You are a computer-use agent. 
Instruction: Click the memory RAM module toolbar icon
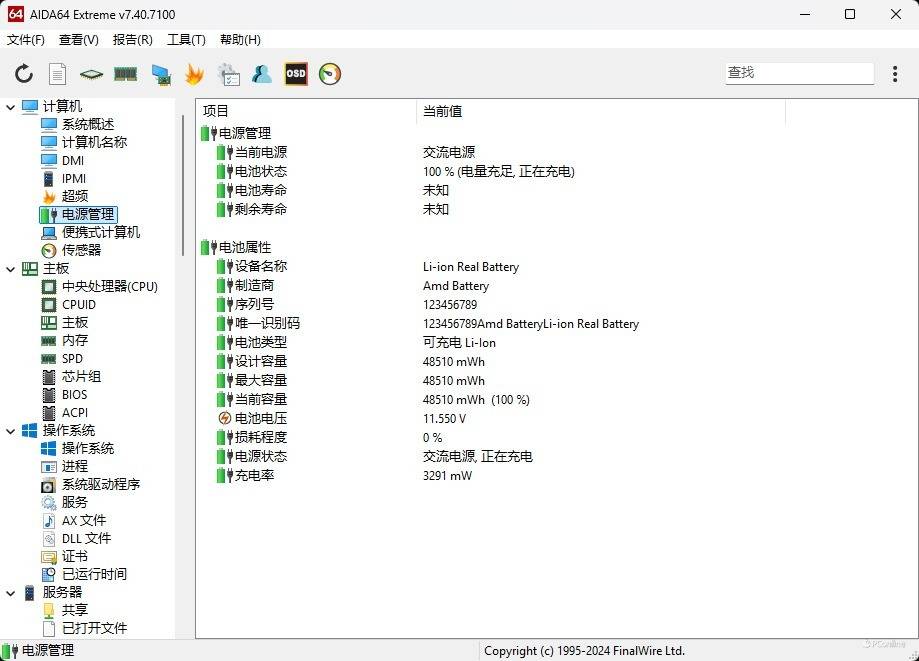(125, 74)
